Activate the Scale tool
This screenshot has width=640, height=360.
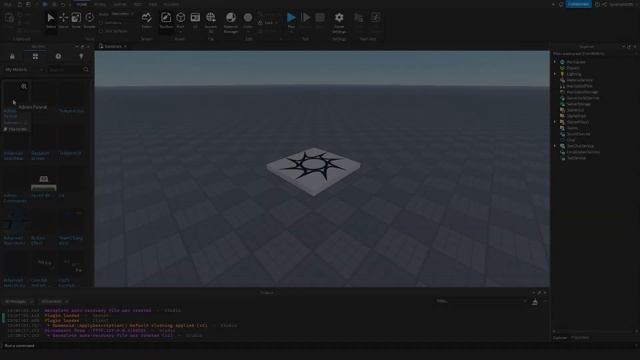76,21
